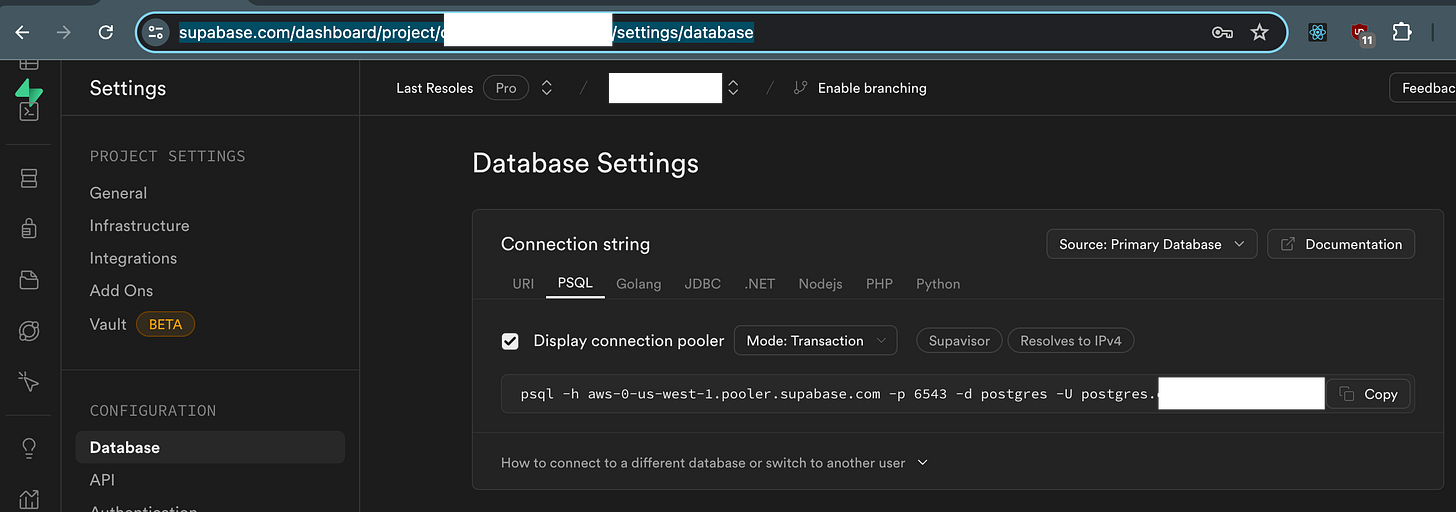1456x512 pixels.
Task: Go back with the browser back arrow
Action: point(21,32)
